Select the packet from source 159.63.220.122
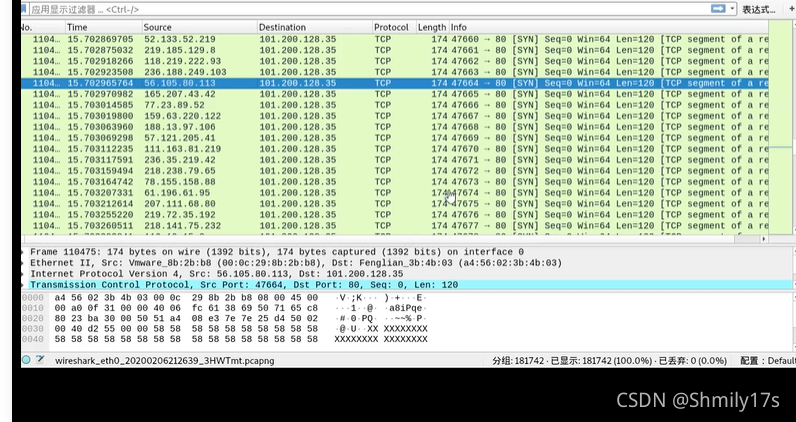796x422 pixels. pos(394,116)
